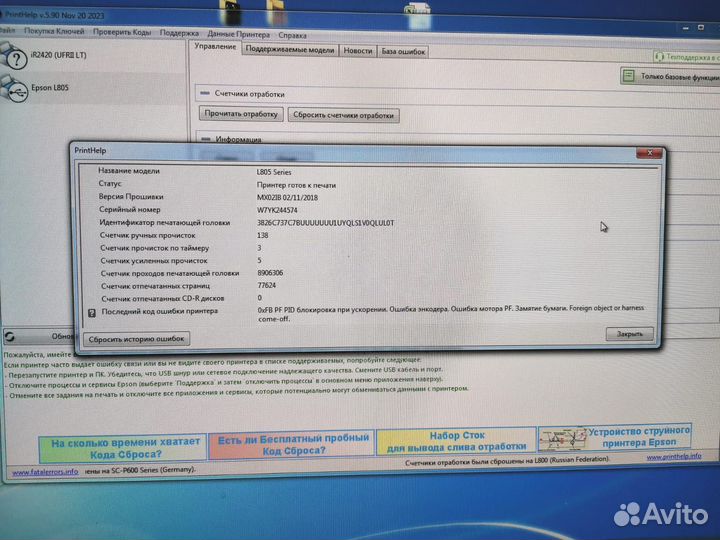Click the Только базовые функции list icon
720x540 pixels.
tap(629, 76)
